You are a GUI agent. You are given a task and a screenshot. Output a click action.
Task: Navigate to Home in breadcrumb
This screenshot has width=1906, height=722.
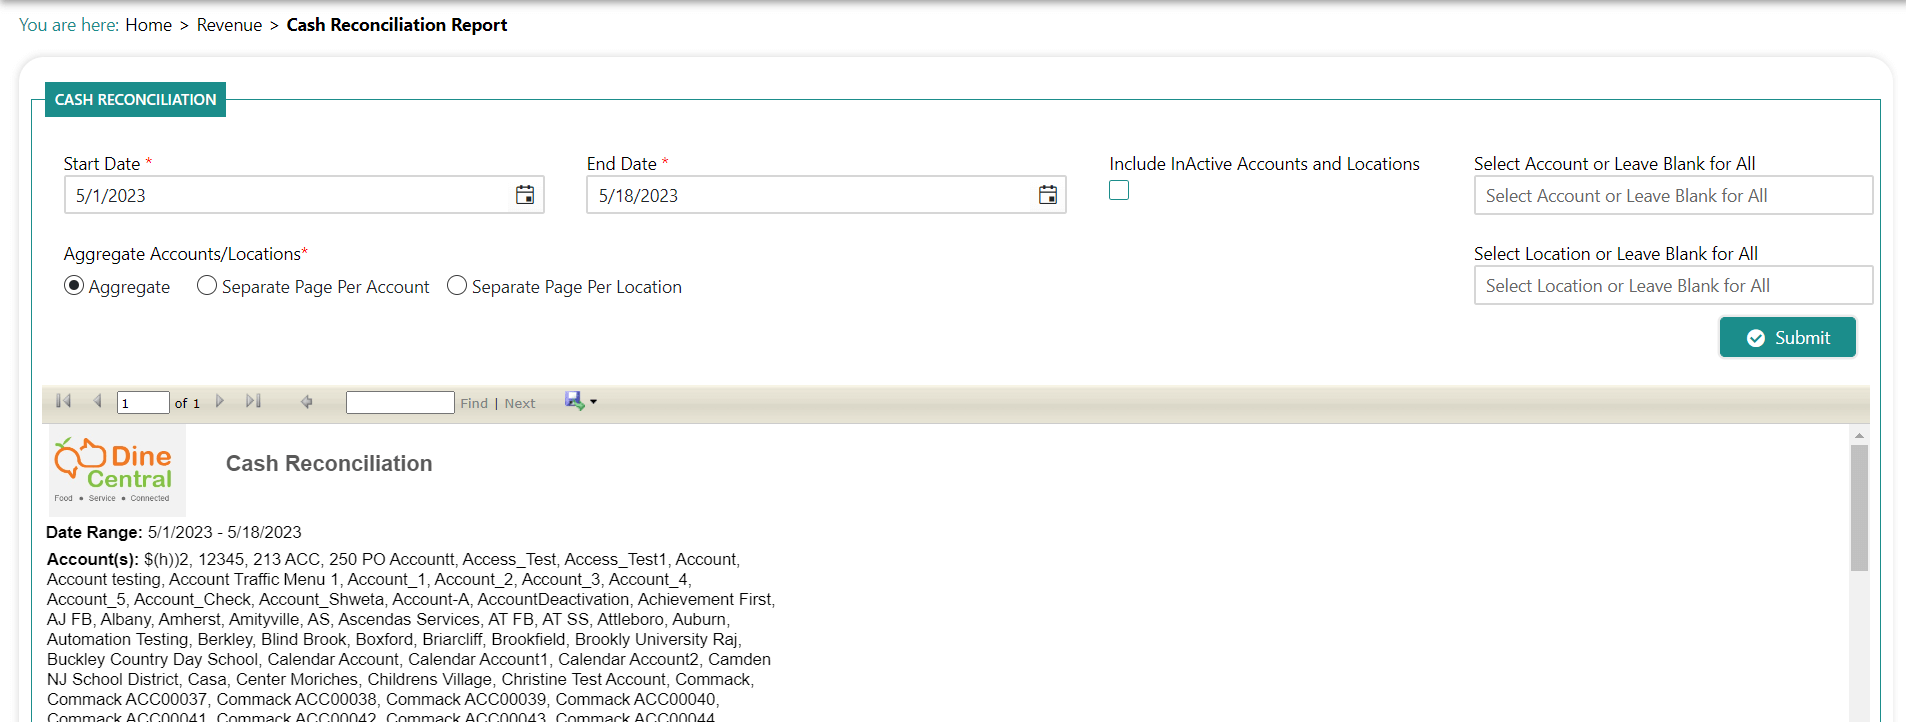pos(148,25)
